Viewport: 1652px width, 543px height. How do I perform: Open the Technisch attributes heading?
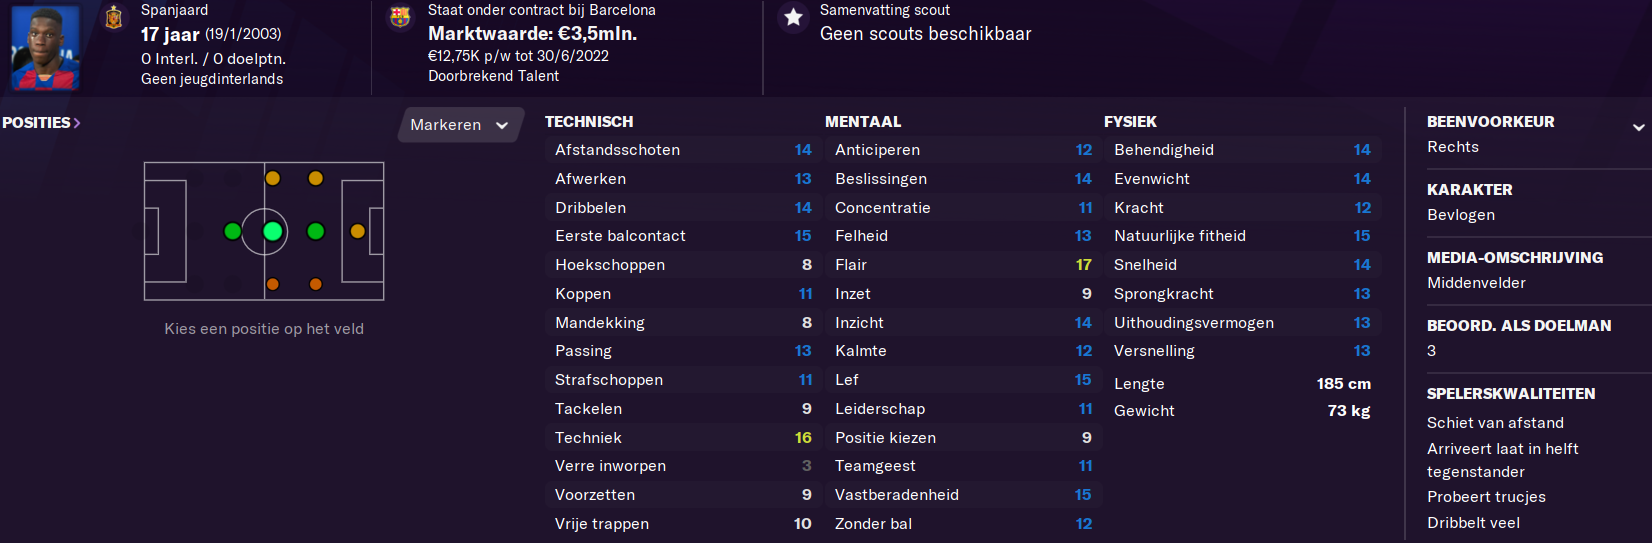click(x=589, y=122)
